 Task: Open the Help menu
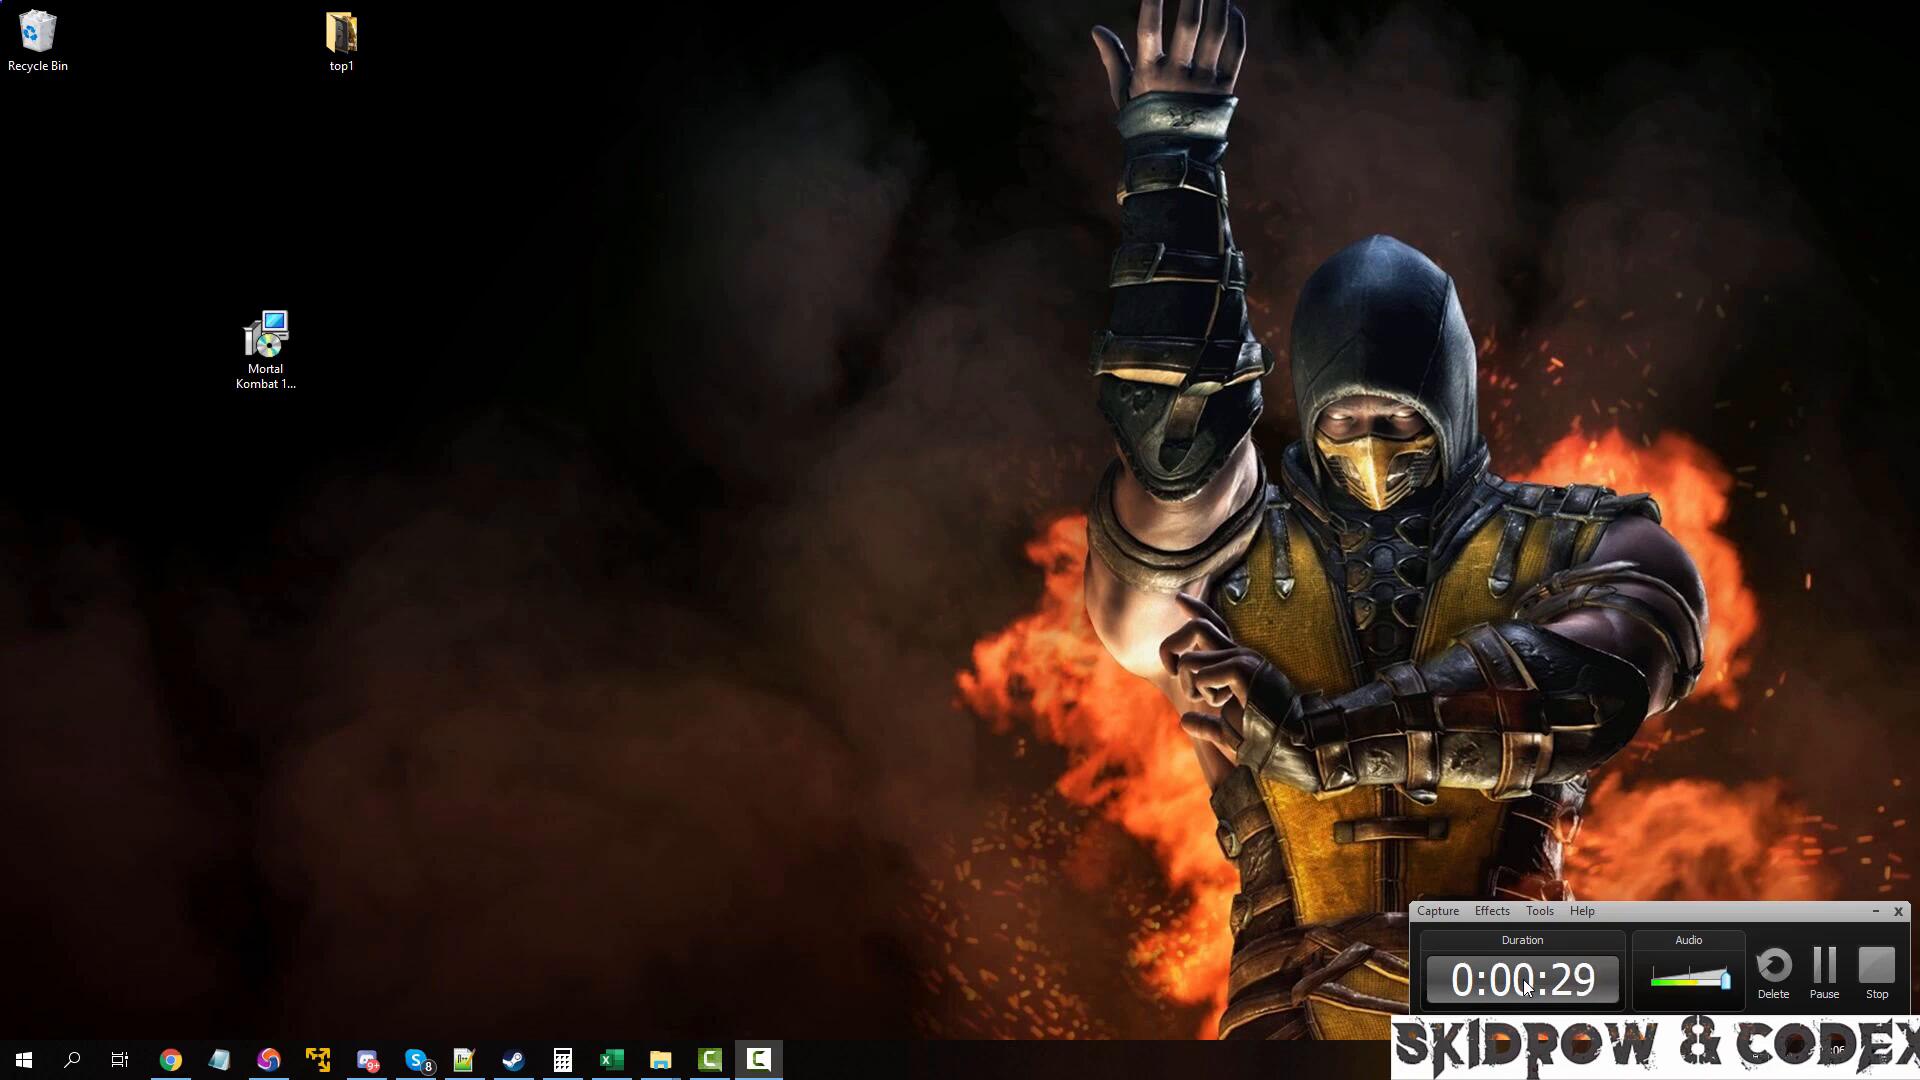(1581, 911)
